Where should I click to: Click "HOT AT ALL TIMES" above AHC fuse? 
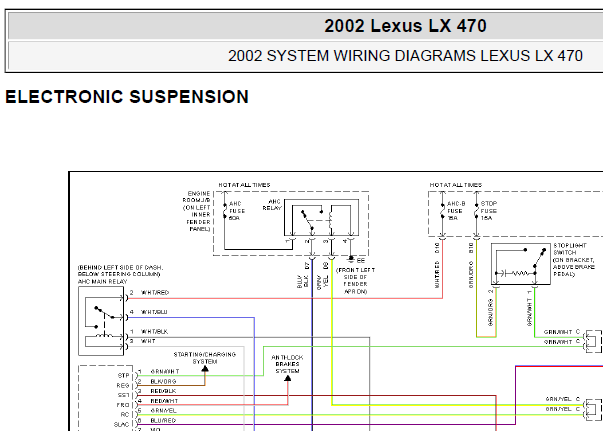(244, 185)
